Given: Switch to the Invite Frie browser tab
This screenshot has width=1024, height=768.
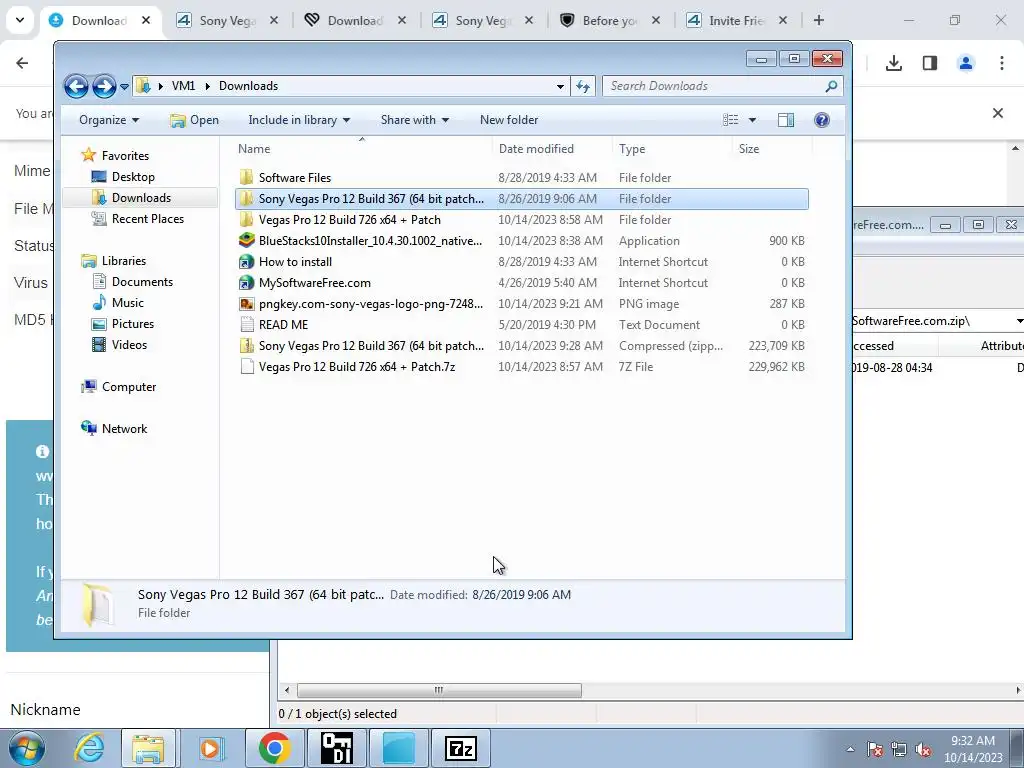Looking at the screenshot, I should [736, 20].
